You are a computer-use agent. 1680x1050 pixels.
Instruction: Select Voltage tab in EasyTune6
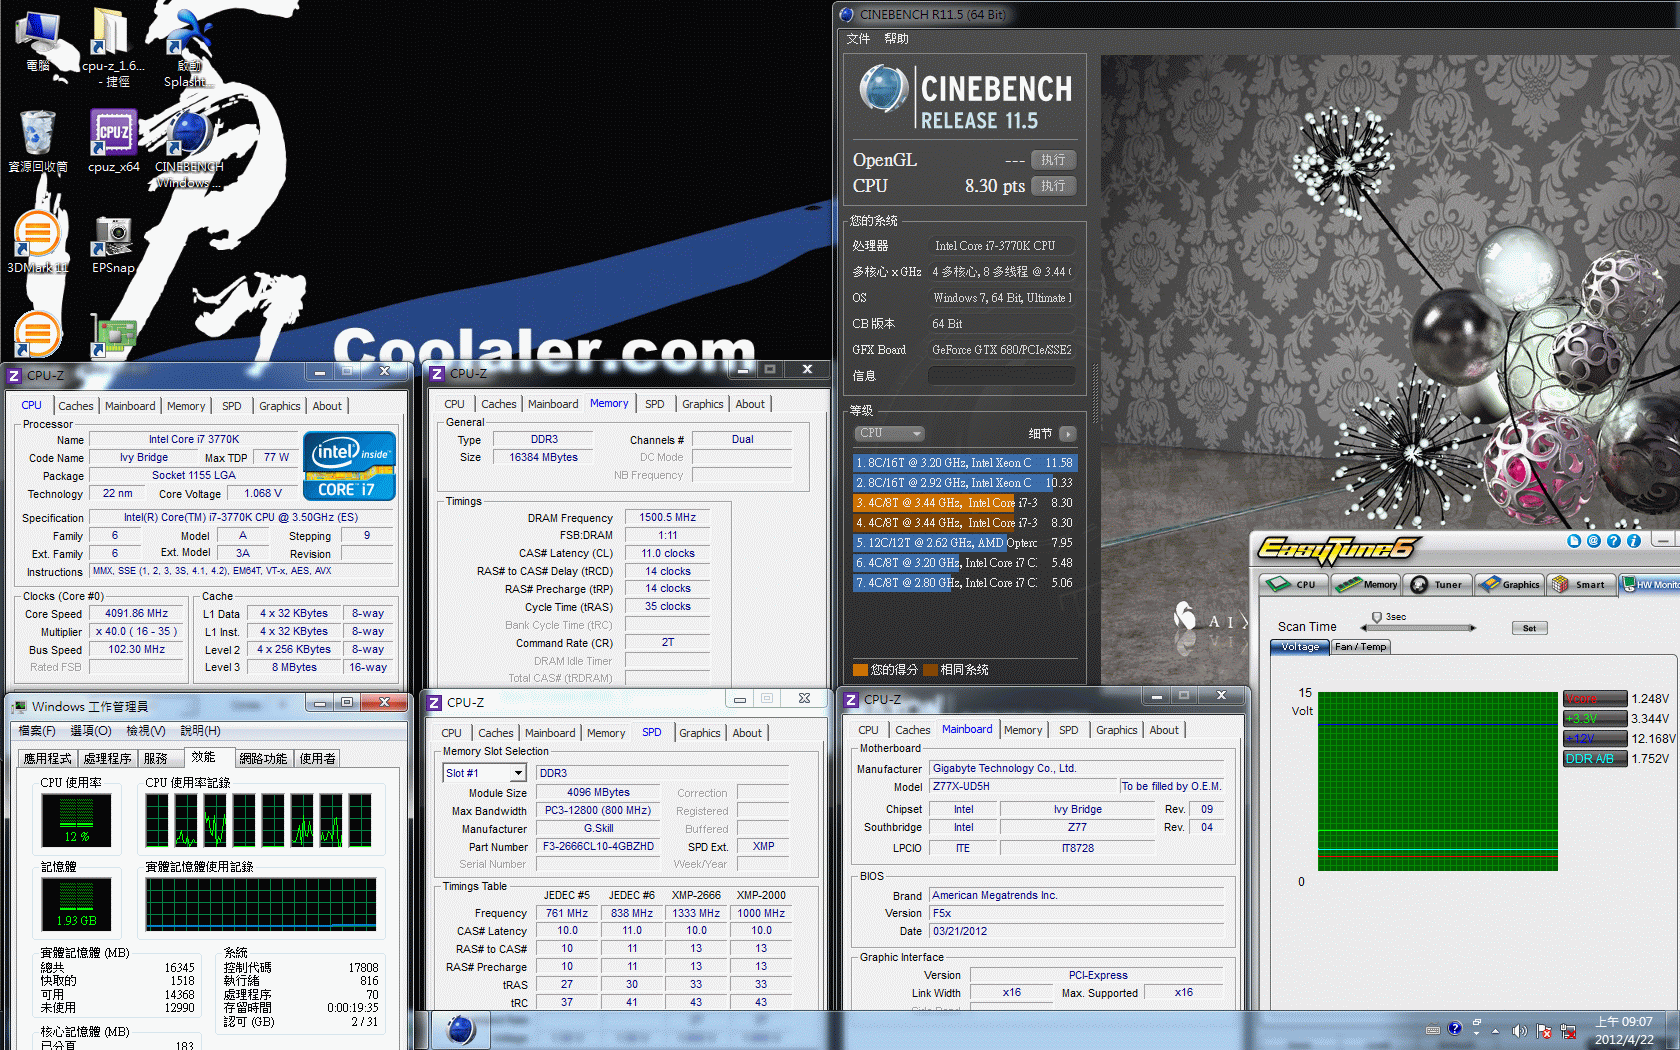1300,647
